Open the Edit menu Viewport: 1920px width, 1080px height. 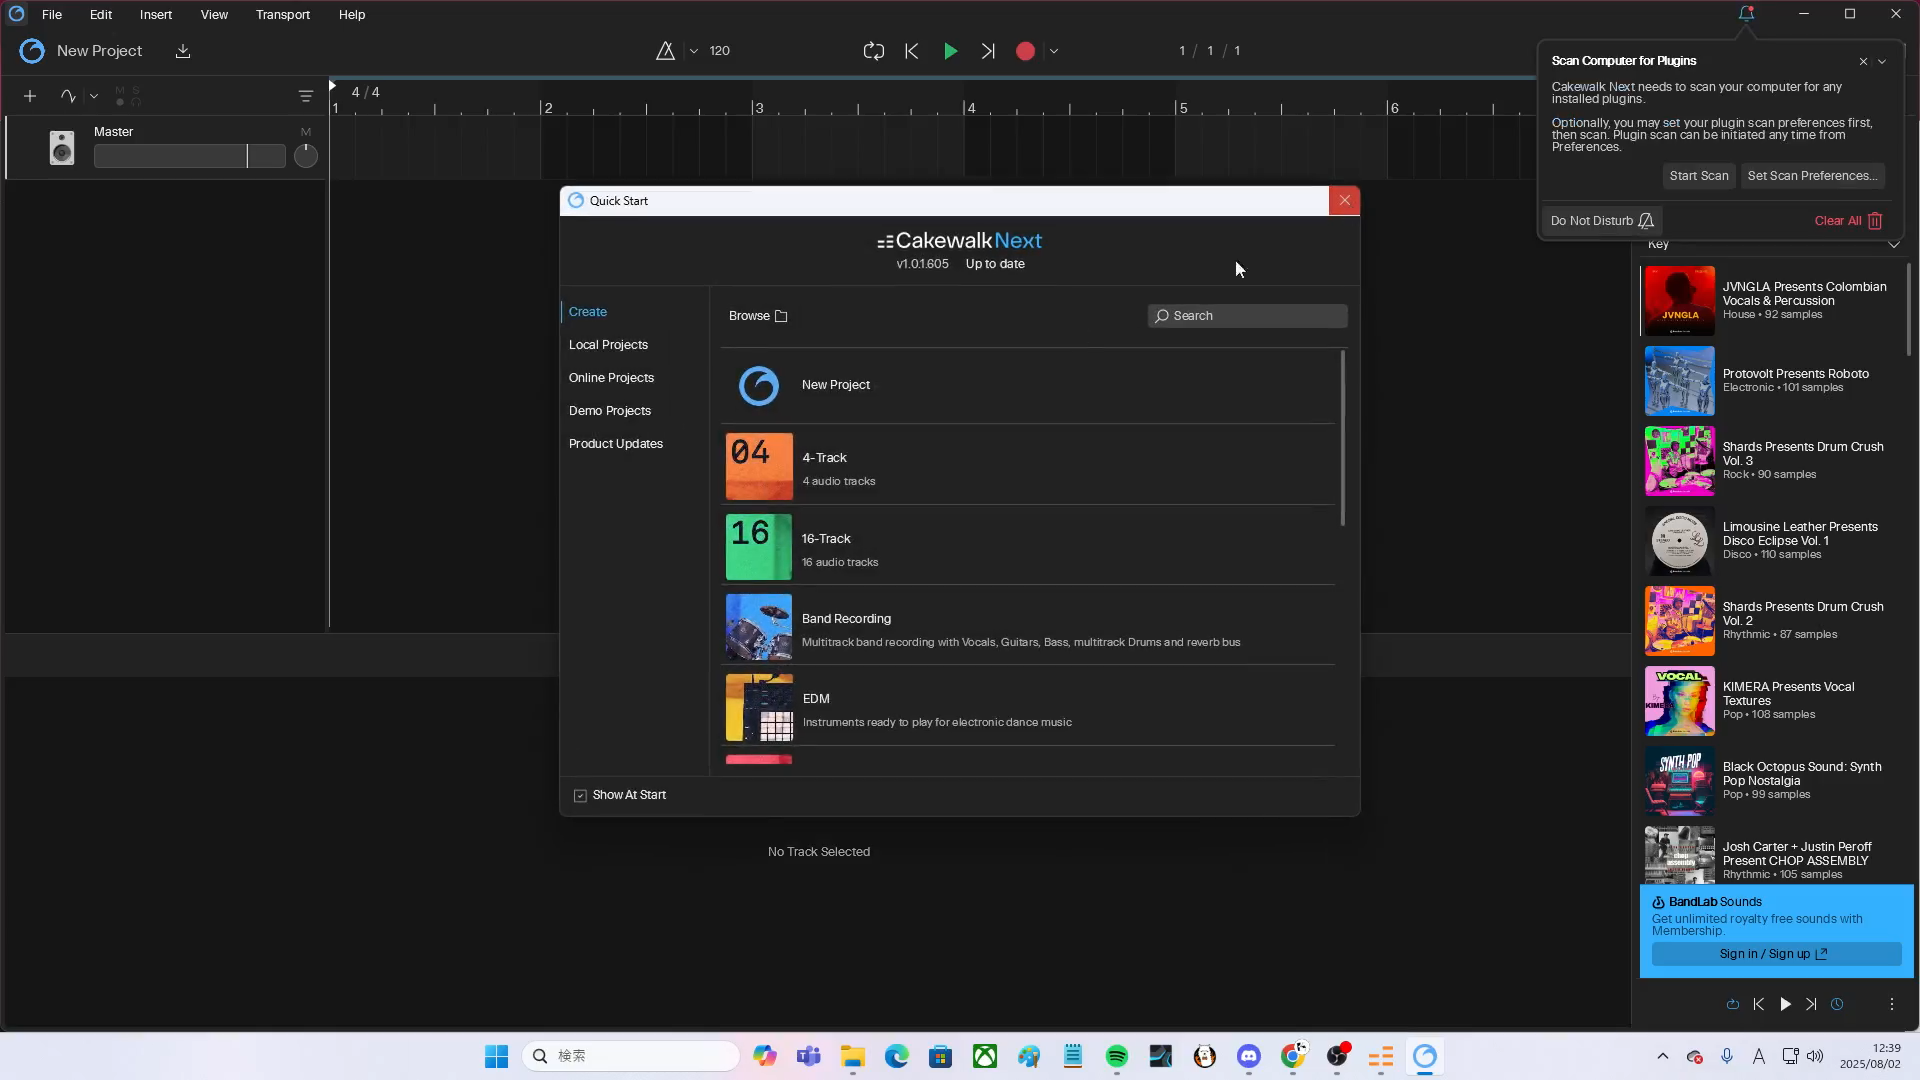101,15
